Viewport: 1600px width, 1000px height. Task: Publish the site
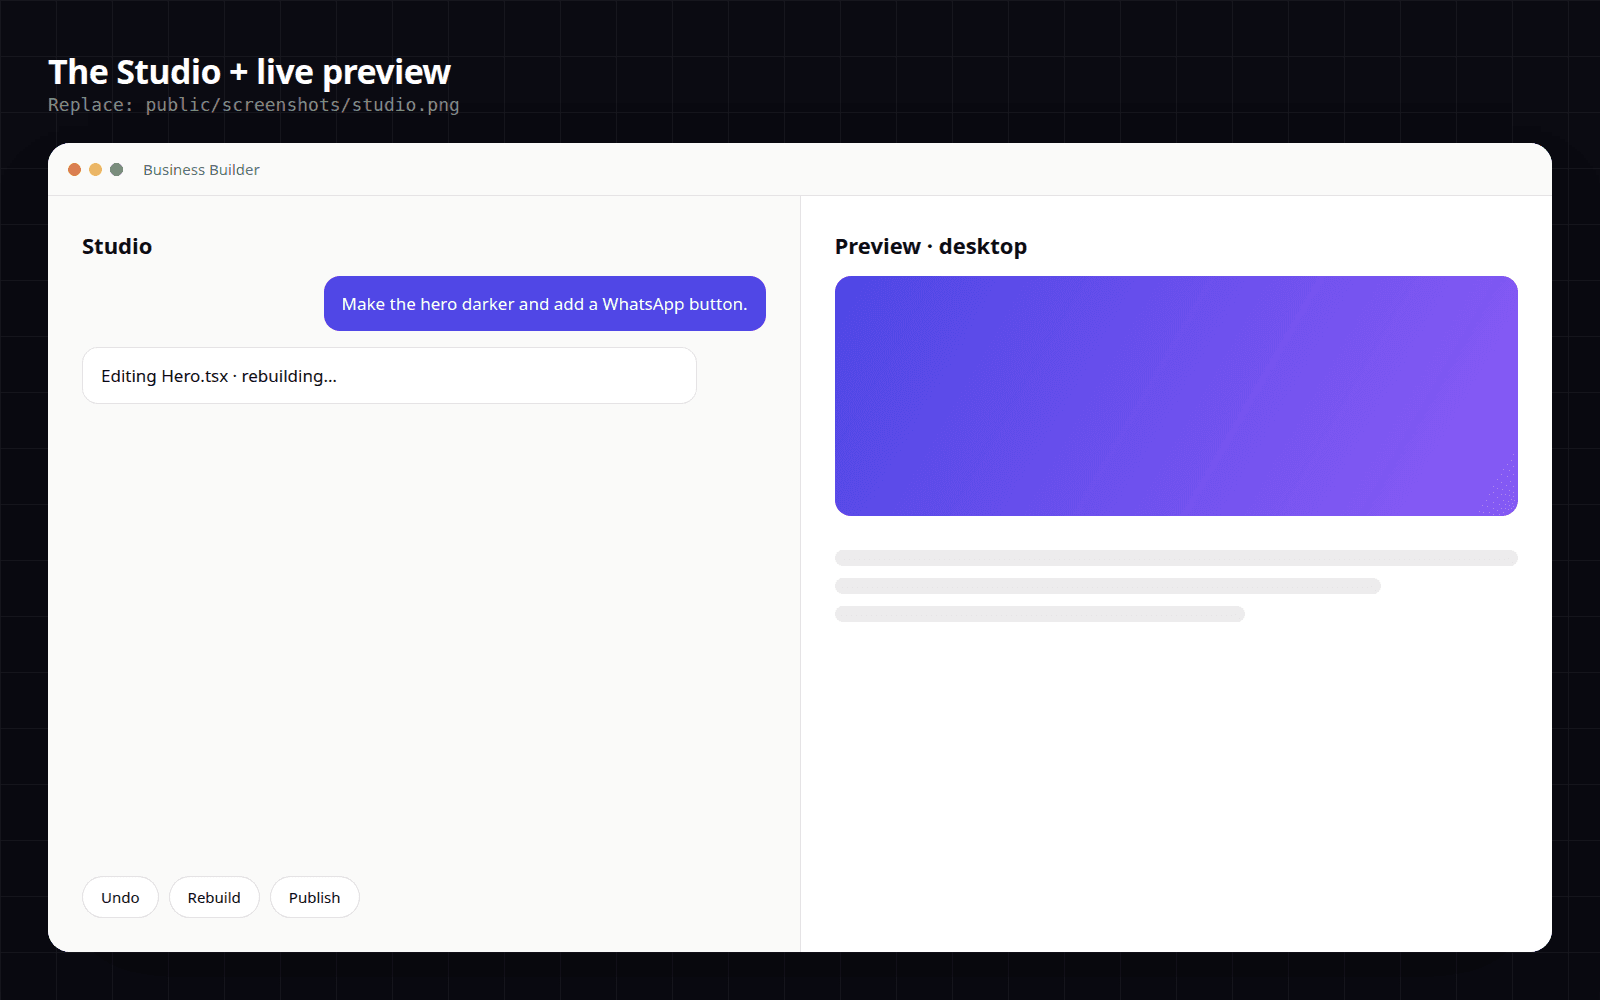pos(314,897)
